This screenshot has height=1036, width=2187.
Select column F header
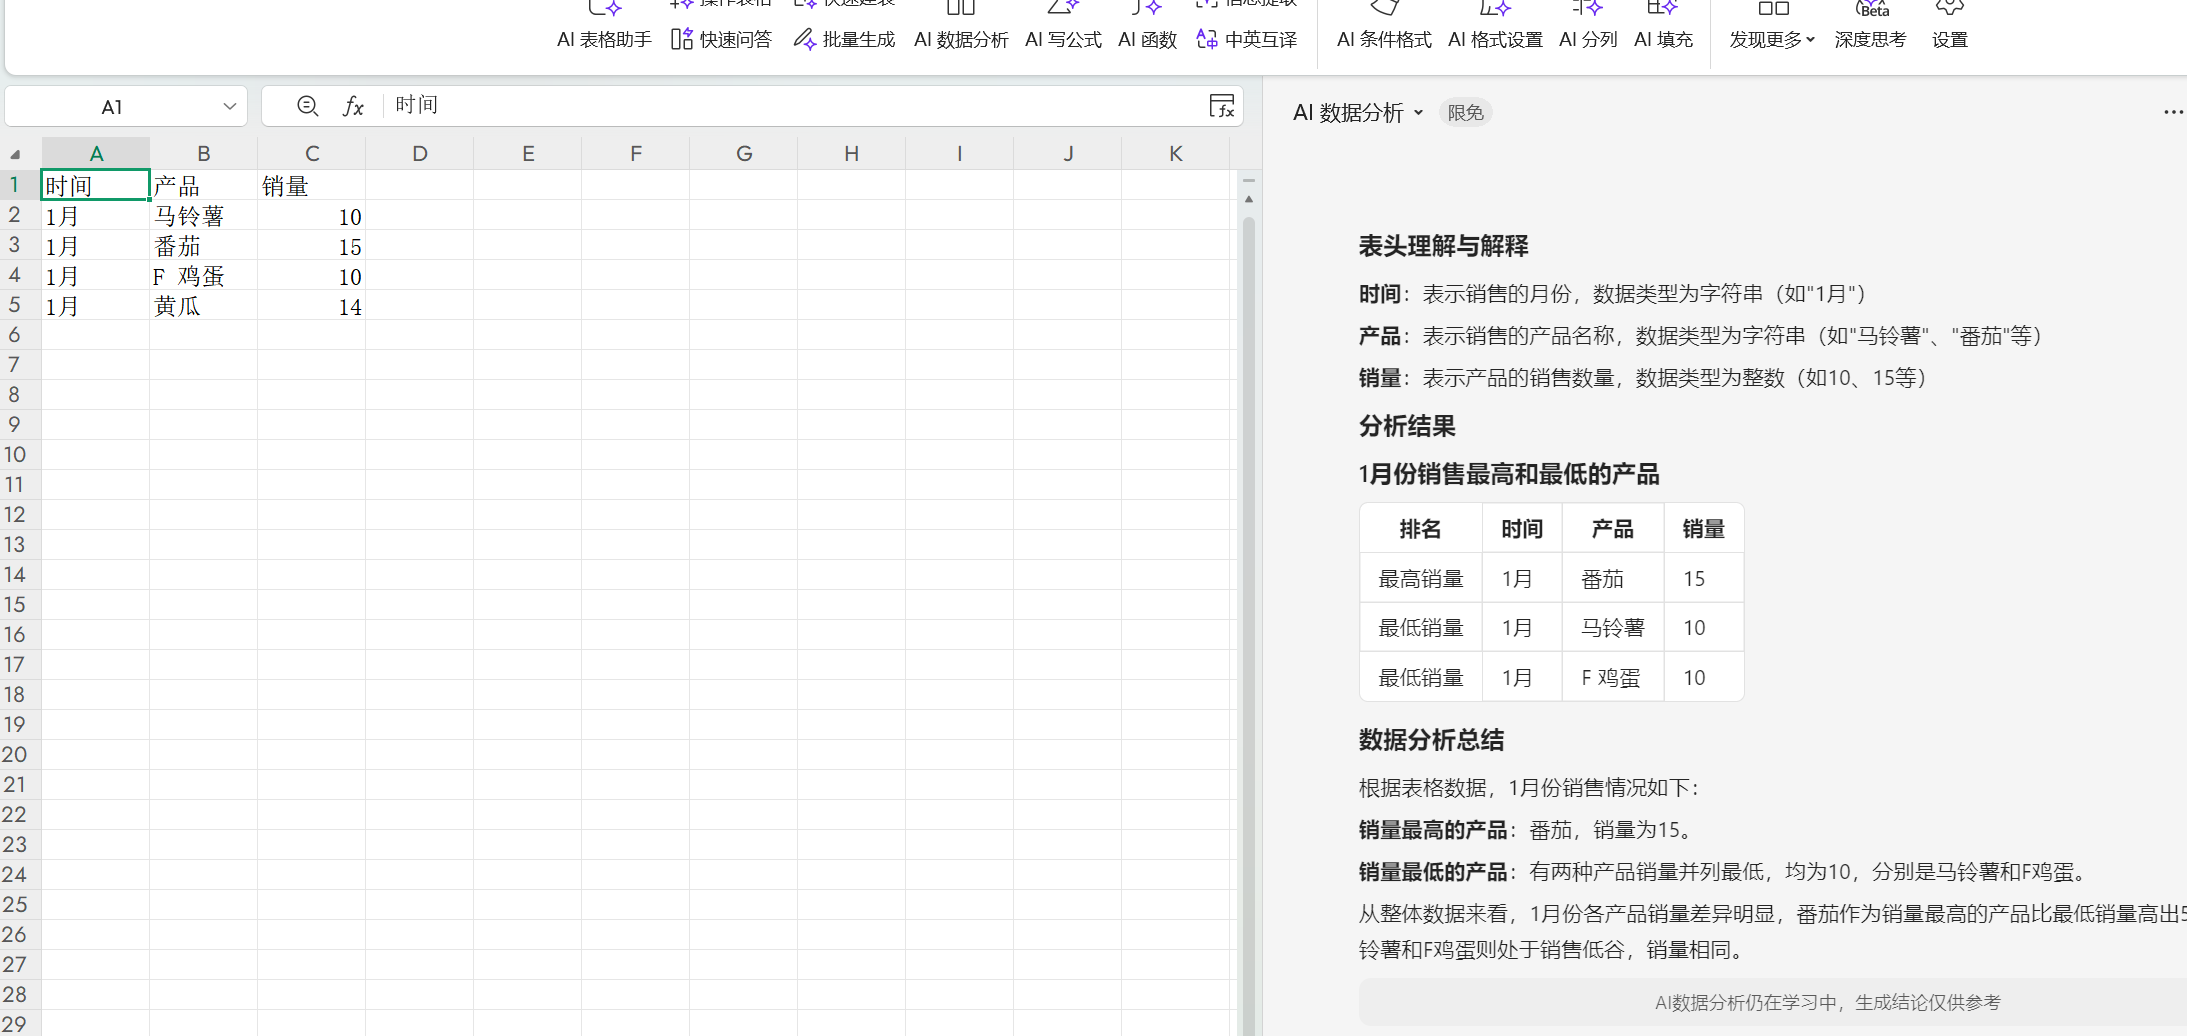pyautogui.click(x=636, y=153)
